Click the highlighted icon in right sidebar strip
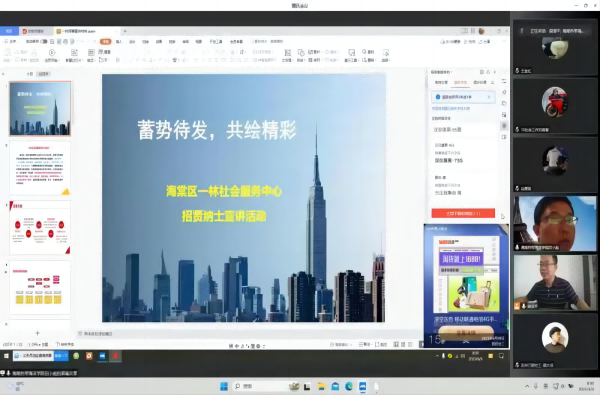The width and height of the screenshot is (600, 395). [x=504, y=126]
